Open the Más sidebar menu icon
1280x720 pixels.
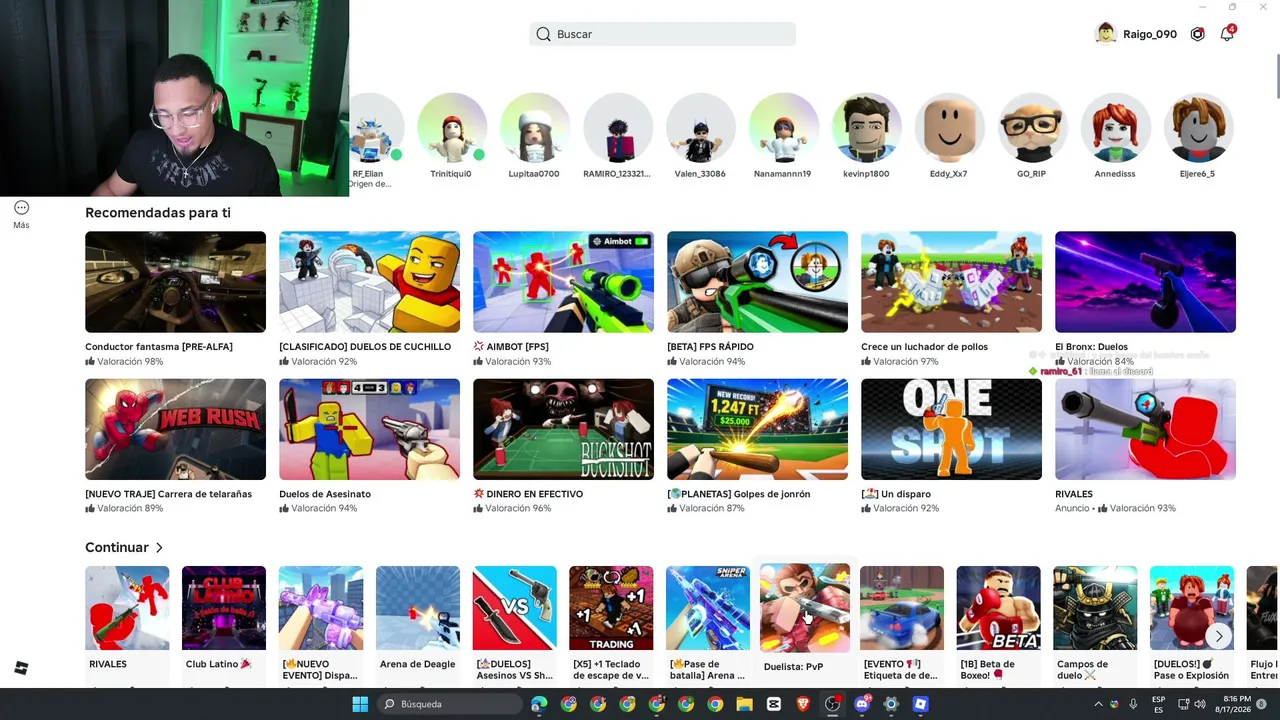(21, 208)
